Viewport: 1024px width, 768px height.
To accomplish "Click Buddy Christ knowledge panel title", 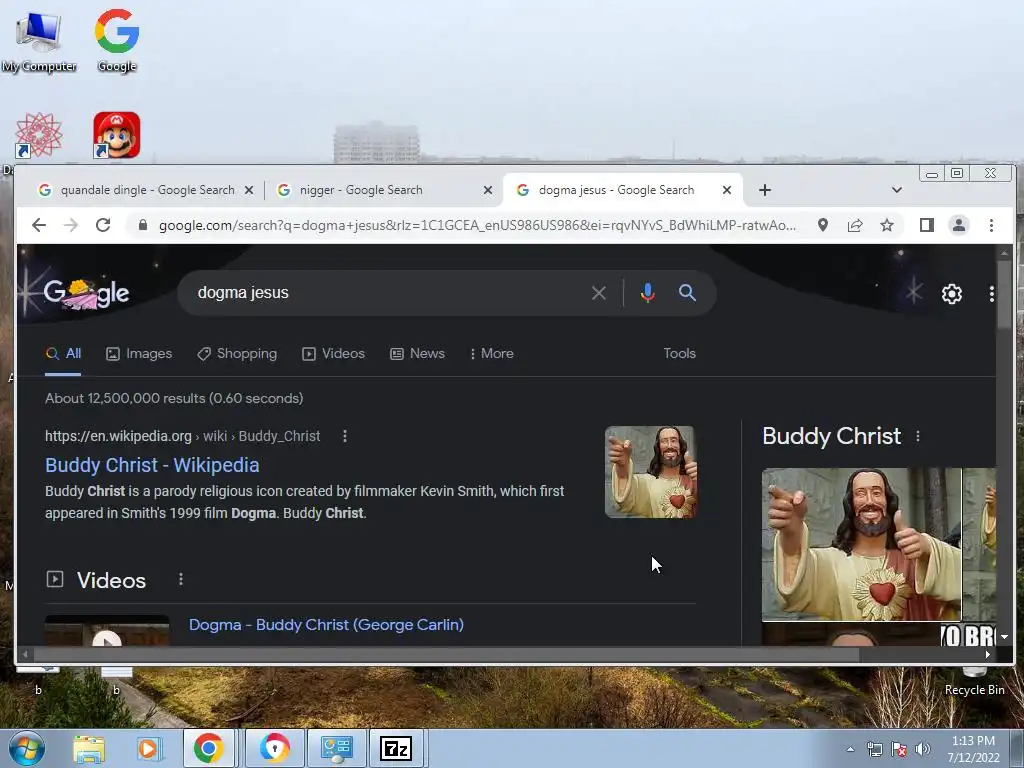I will (831, 436).
